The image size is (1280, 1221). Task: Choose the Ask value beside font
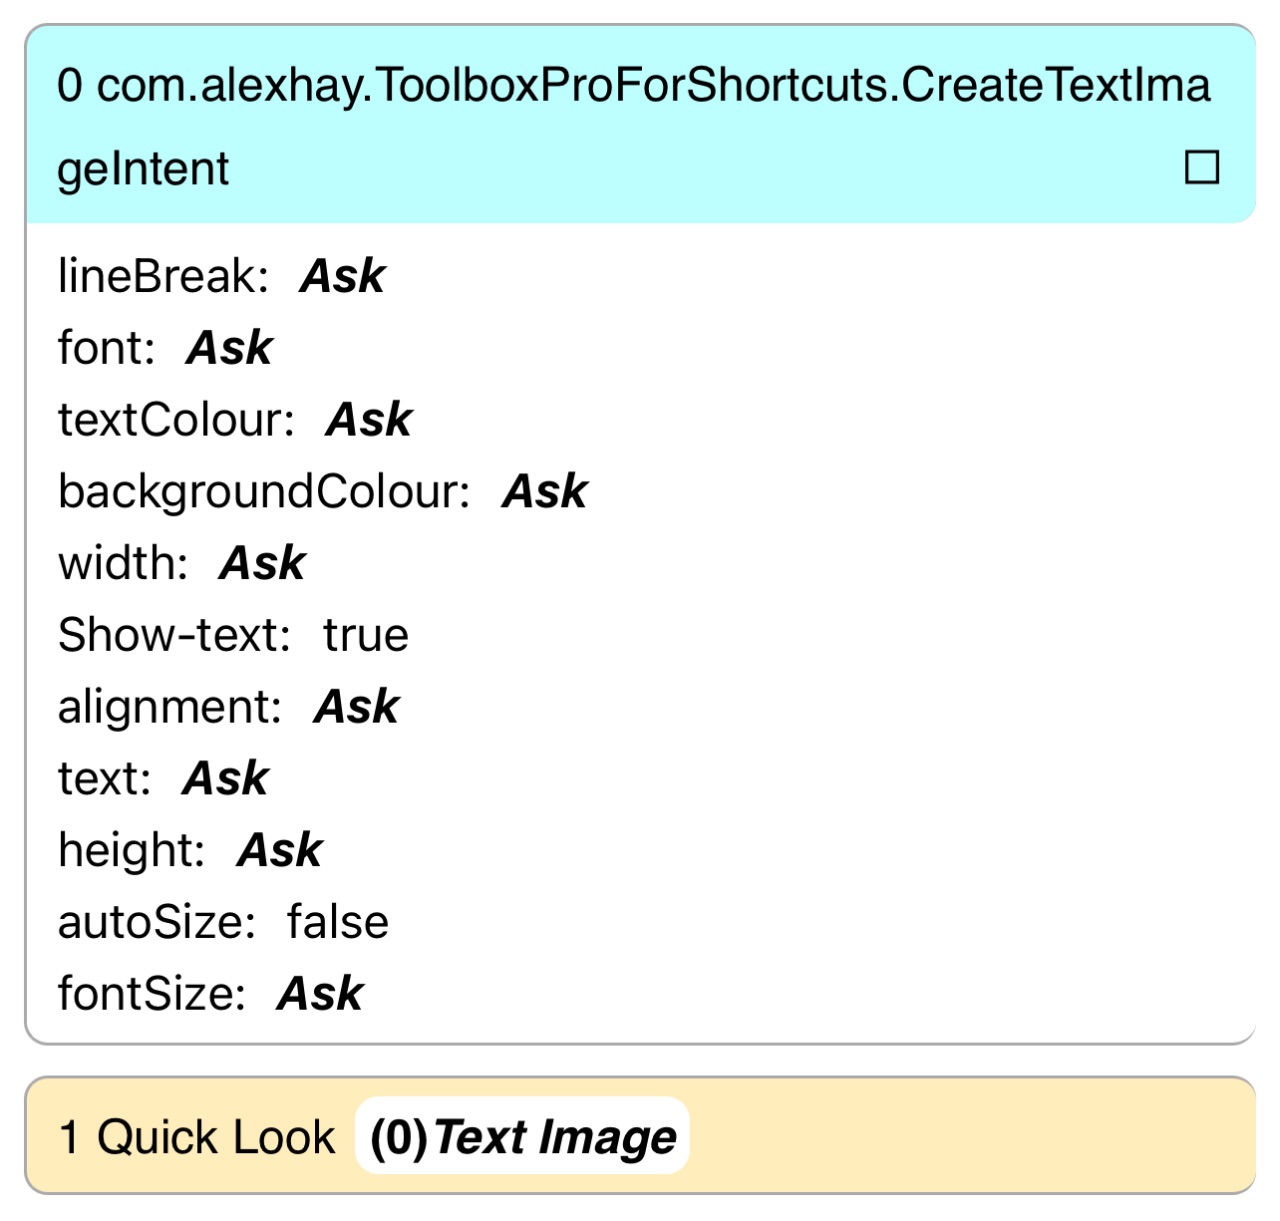pyautogui.click(x=229, y=348)
